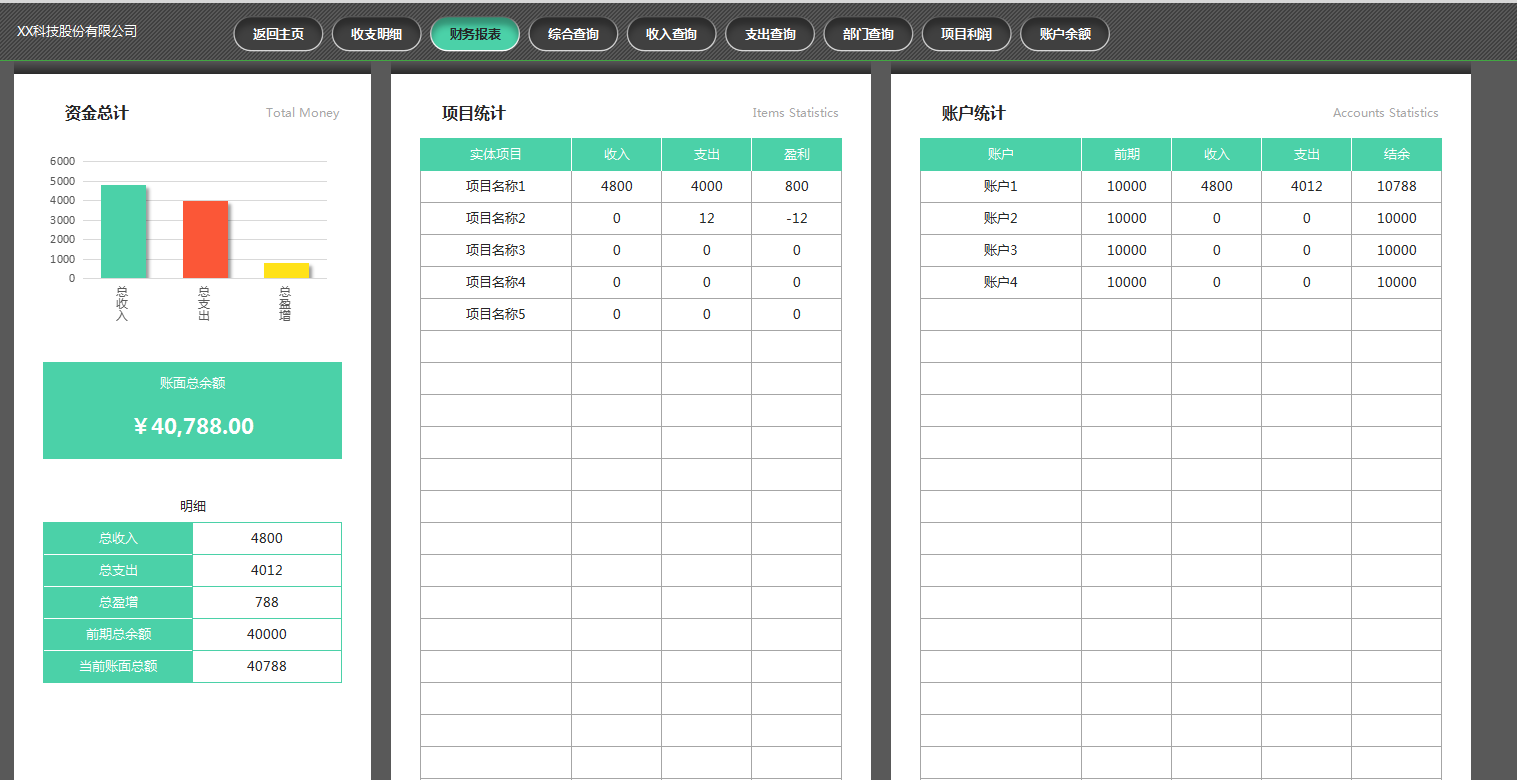The width and height of the screenshot is (1517, 780).
Task: Open the 收支明细 page
Action: (376, 34)
